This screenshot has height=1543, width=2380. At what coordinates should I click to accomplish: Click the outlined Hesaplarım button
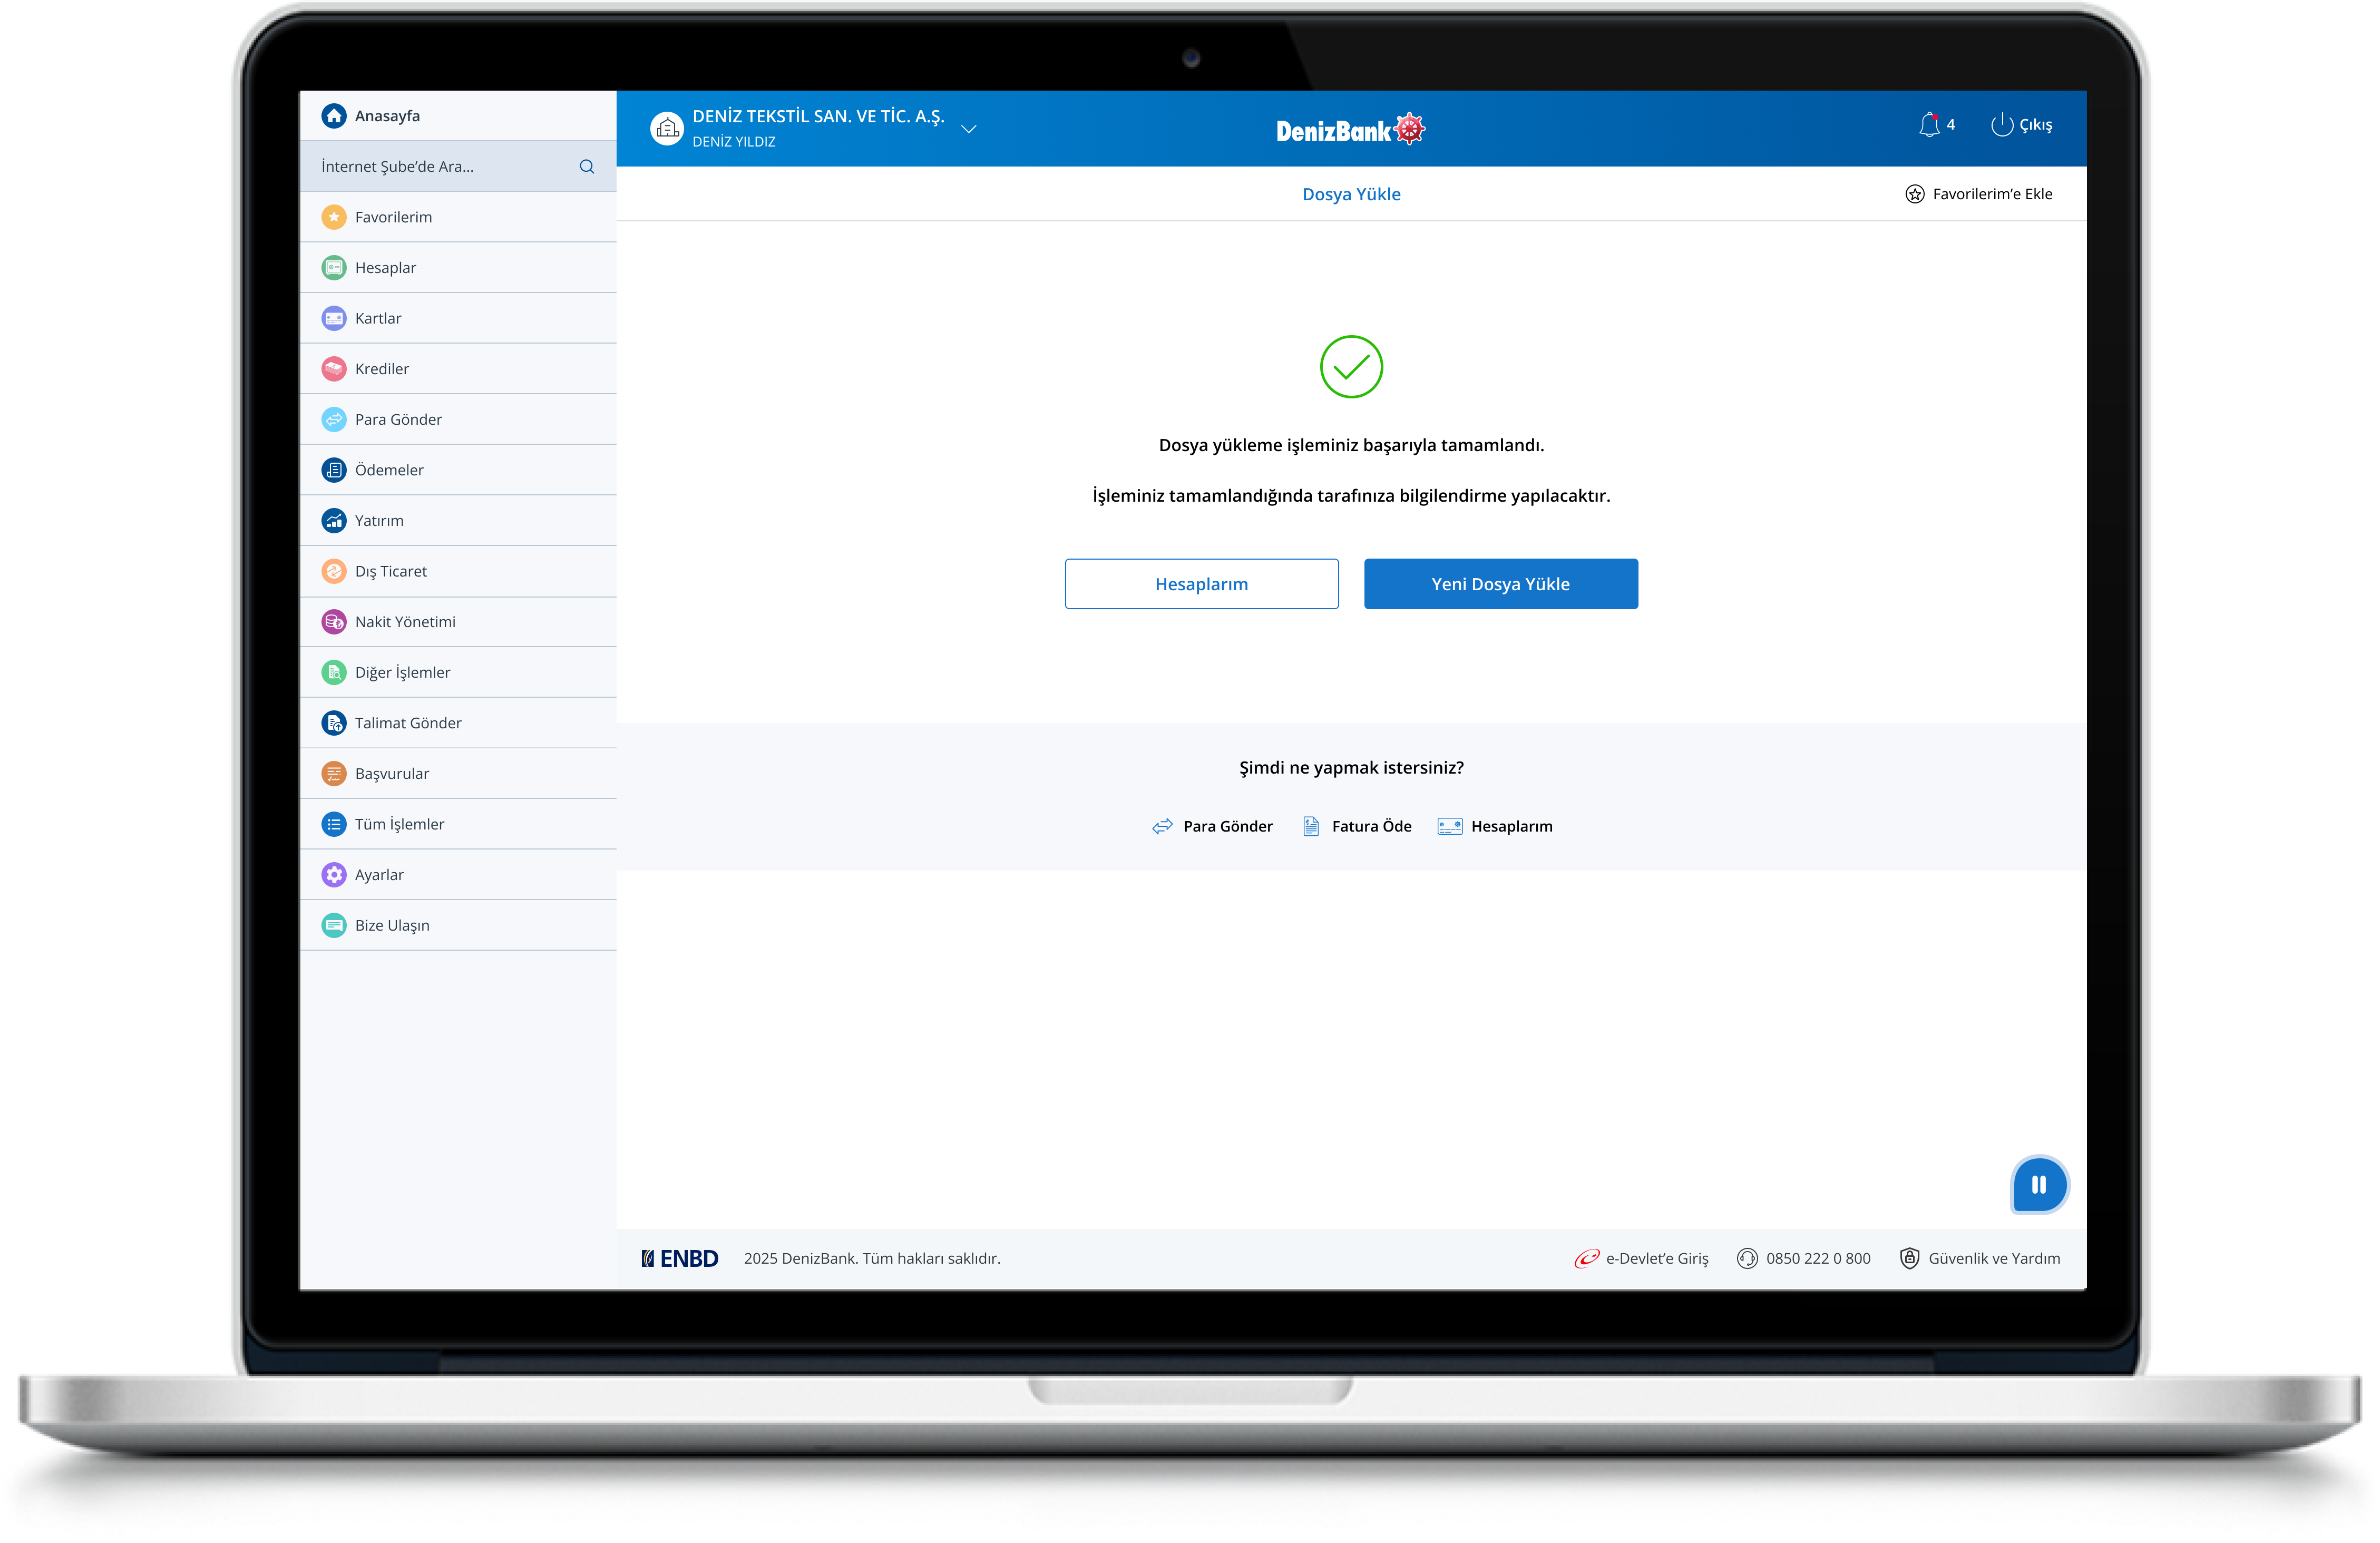pos(1201,584)
